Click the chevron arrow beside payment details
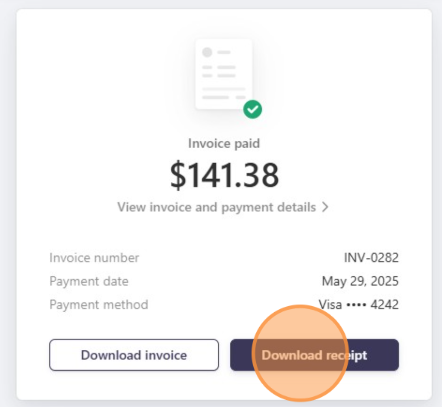Viewport: 442px width, 407px height. [325, 207]
